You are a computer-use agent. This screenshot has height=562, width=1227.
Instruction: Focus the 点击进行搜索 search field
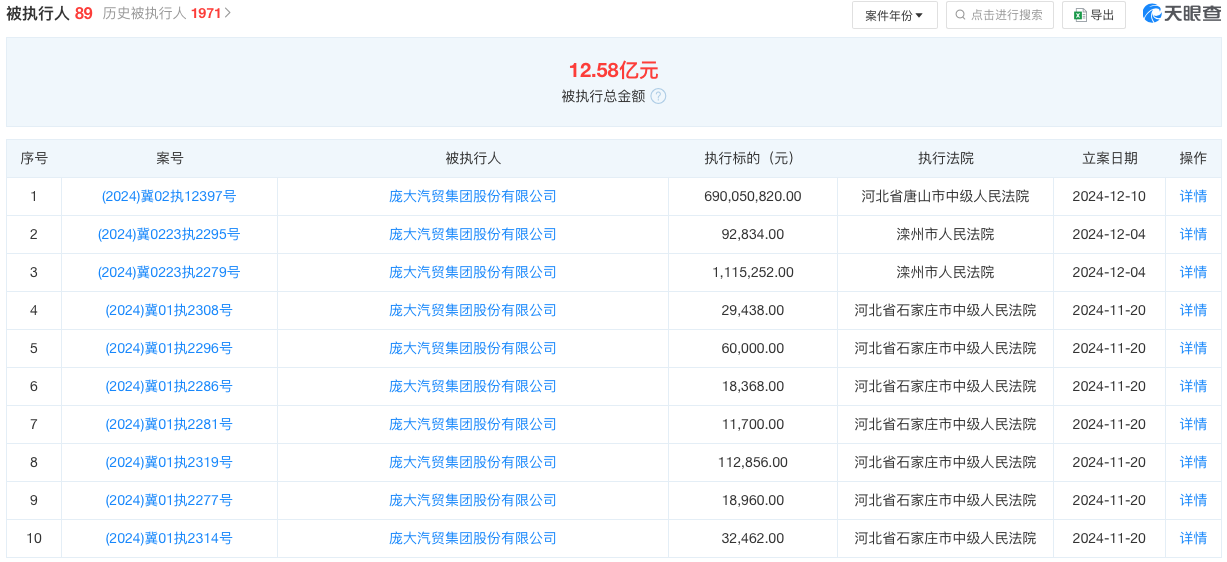coord(1006,15)
